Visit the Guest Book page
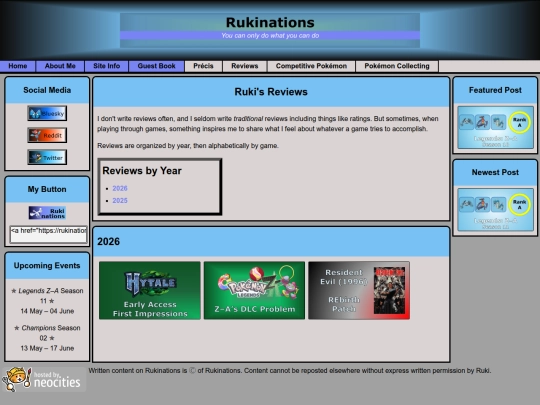This screenshot has width=540, height=405. tap(156, 66)
